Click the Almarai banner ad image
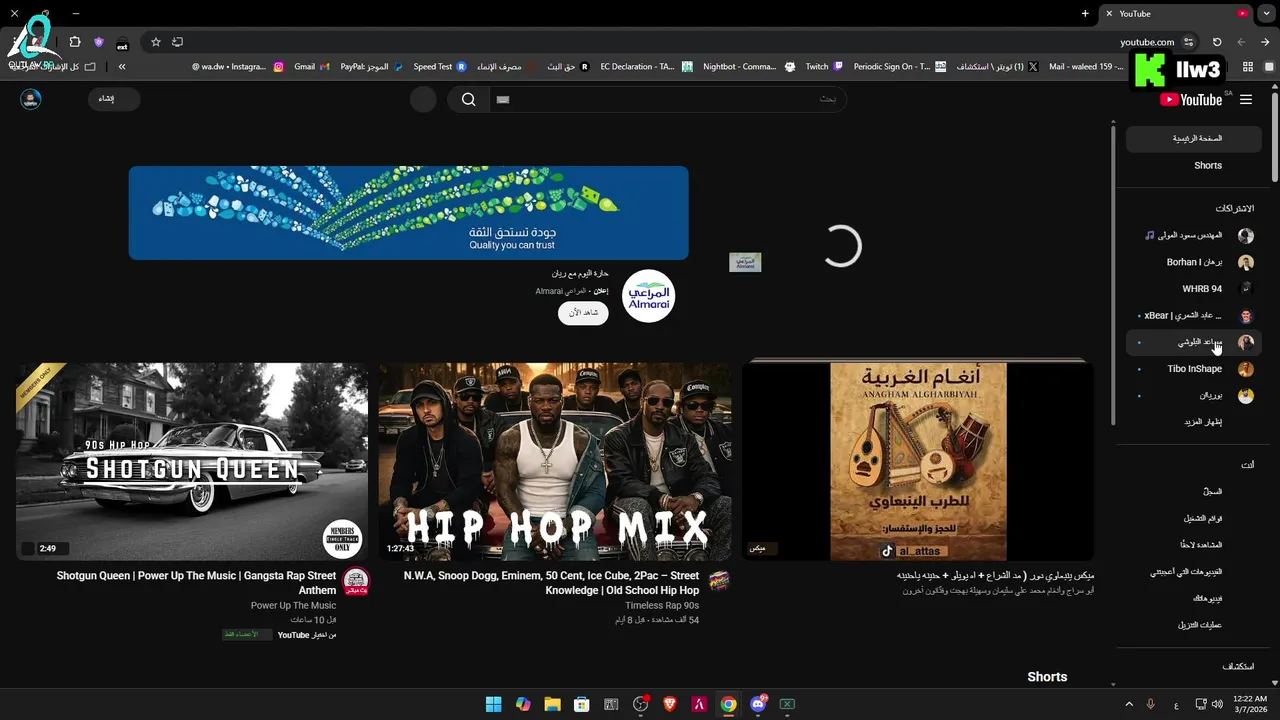Image resolution: width=1280 pixels, height=720 pixels. pyautogui.click(x=408, y=213)
